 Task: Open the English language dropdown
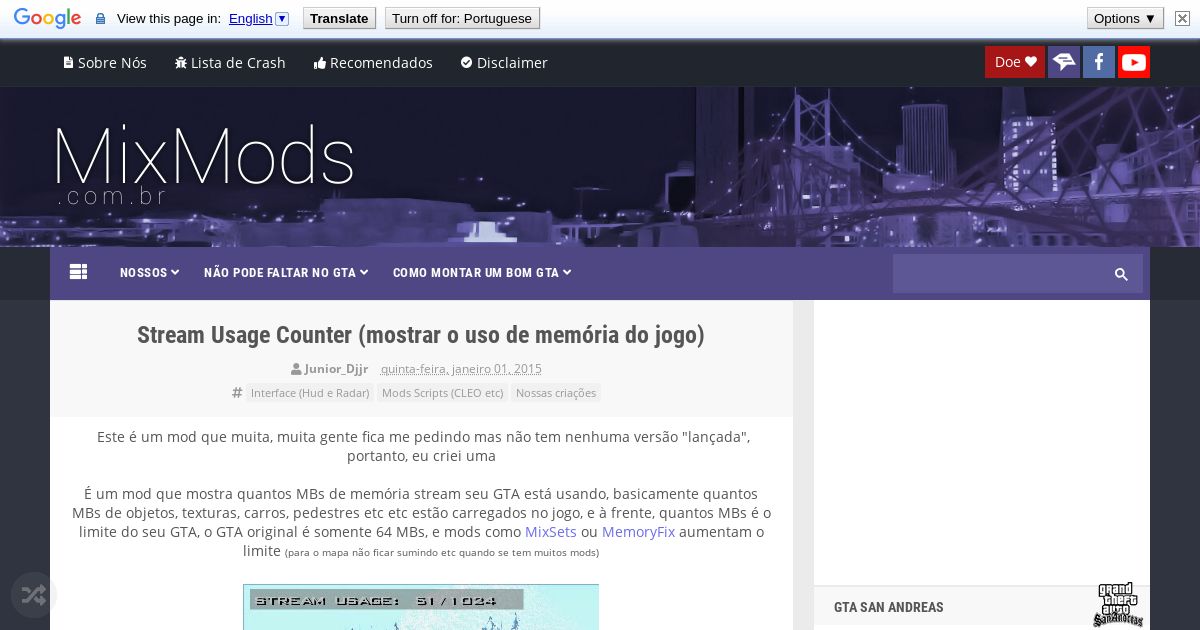click(259, 18)
